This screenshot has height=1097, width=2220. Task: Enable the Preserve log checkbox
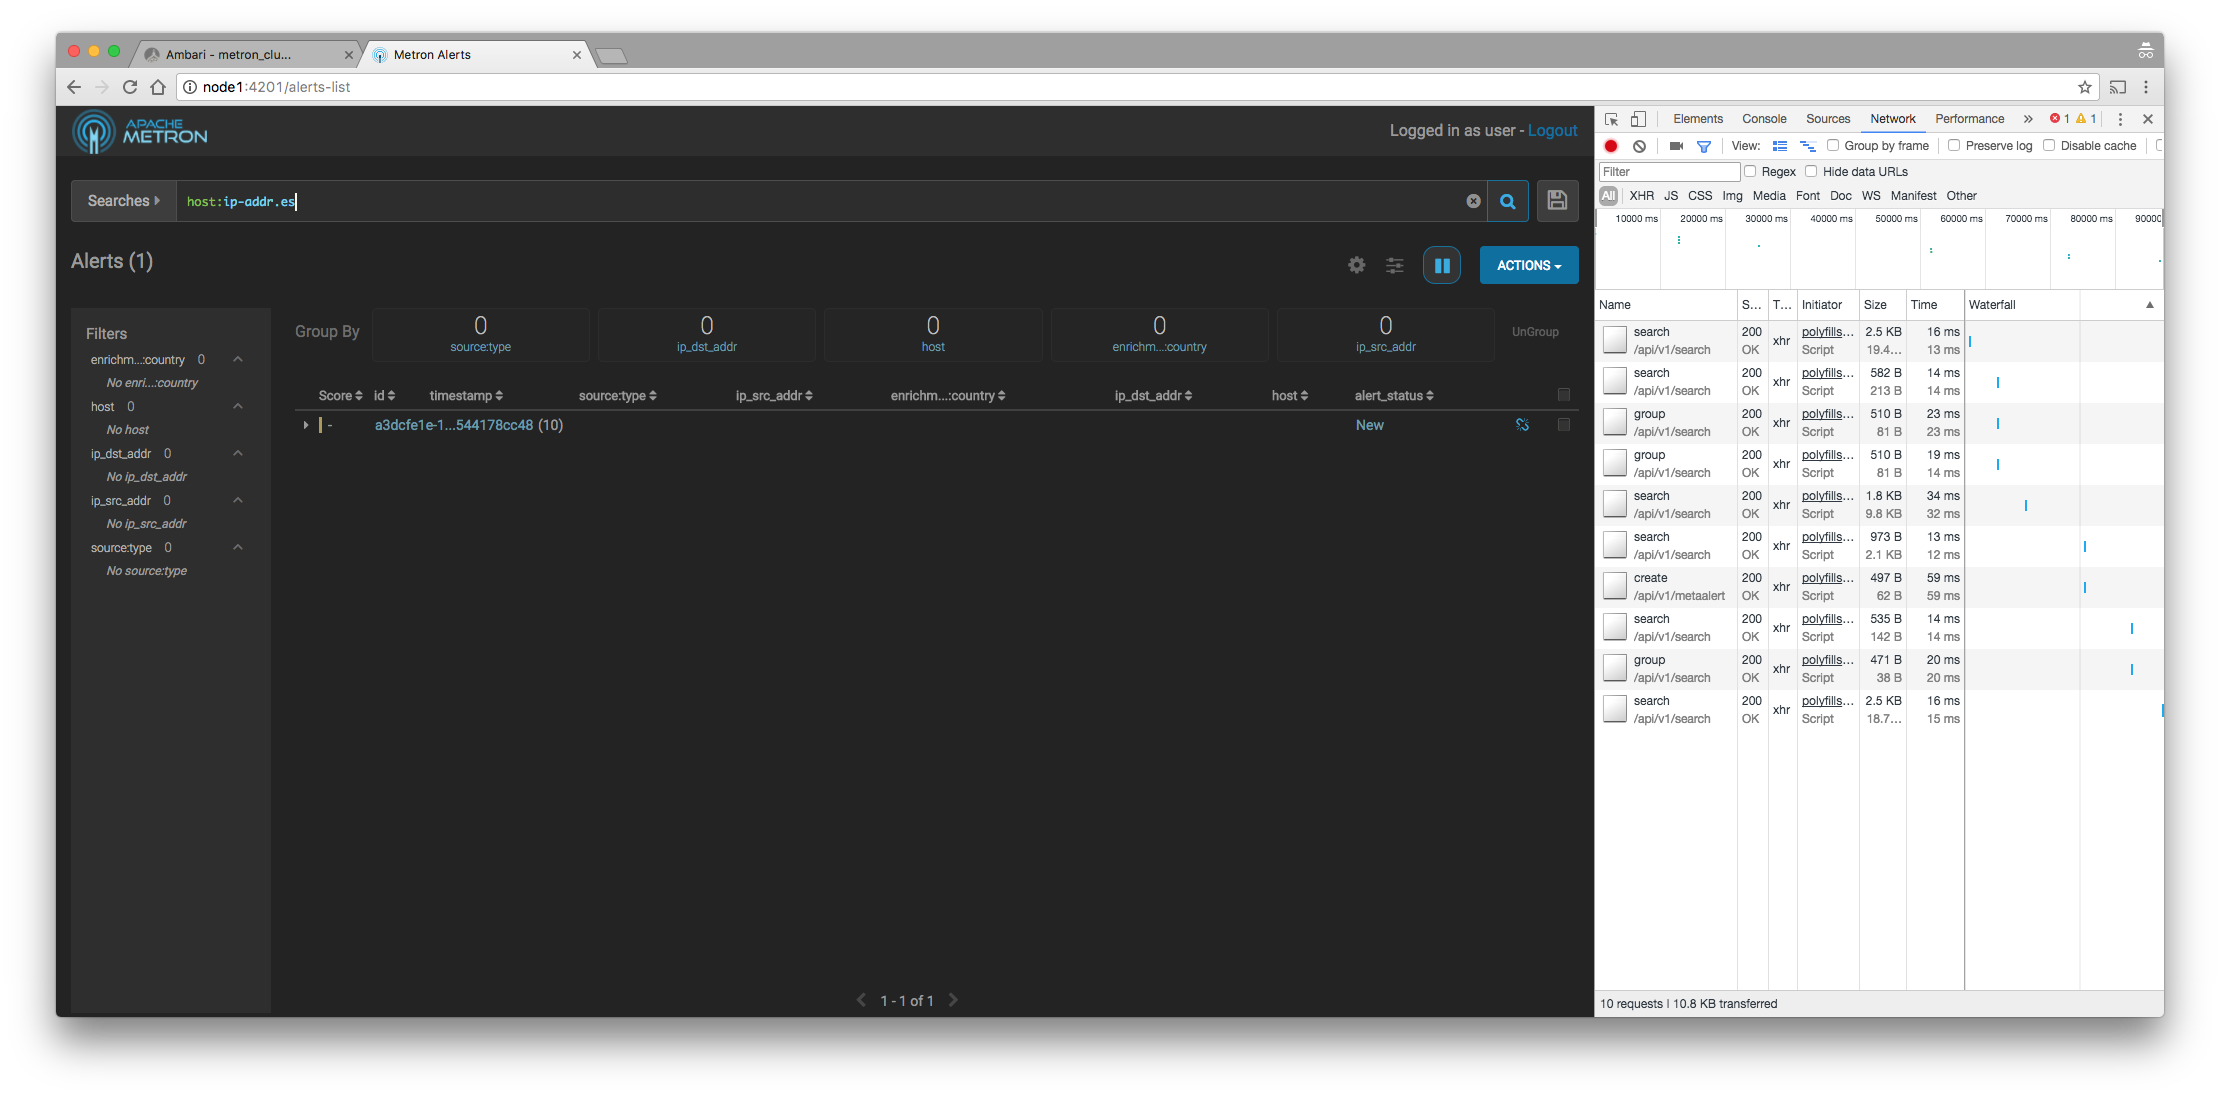coord(1954,145)
